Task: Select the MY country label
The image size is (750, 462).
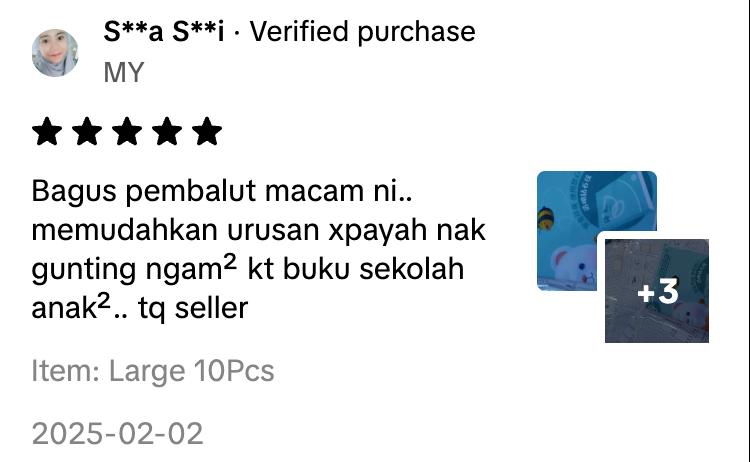Action: (123, 73)
